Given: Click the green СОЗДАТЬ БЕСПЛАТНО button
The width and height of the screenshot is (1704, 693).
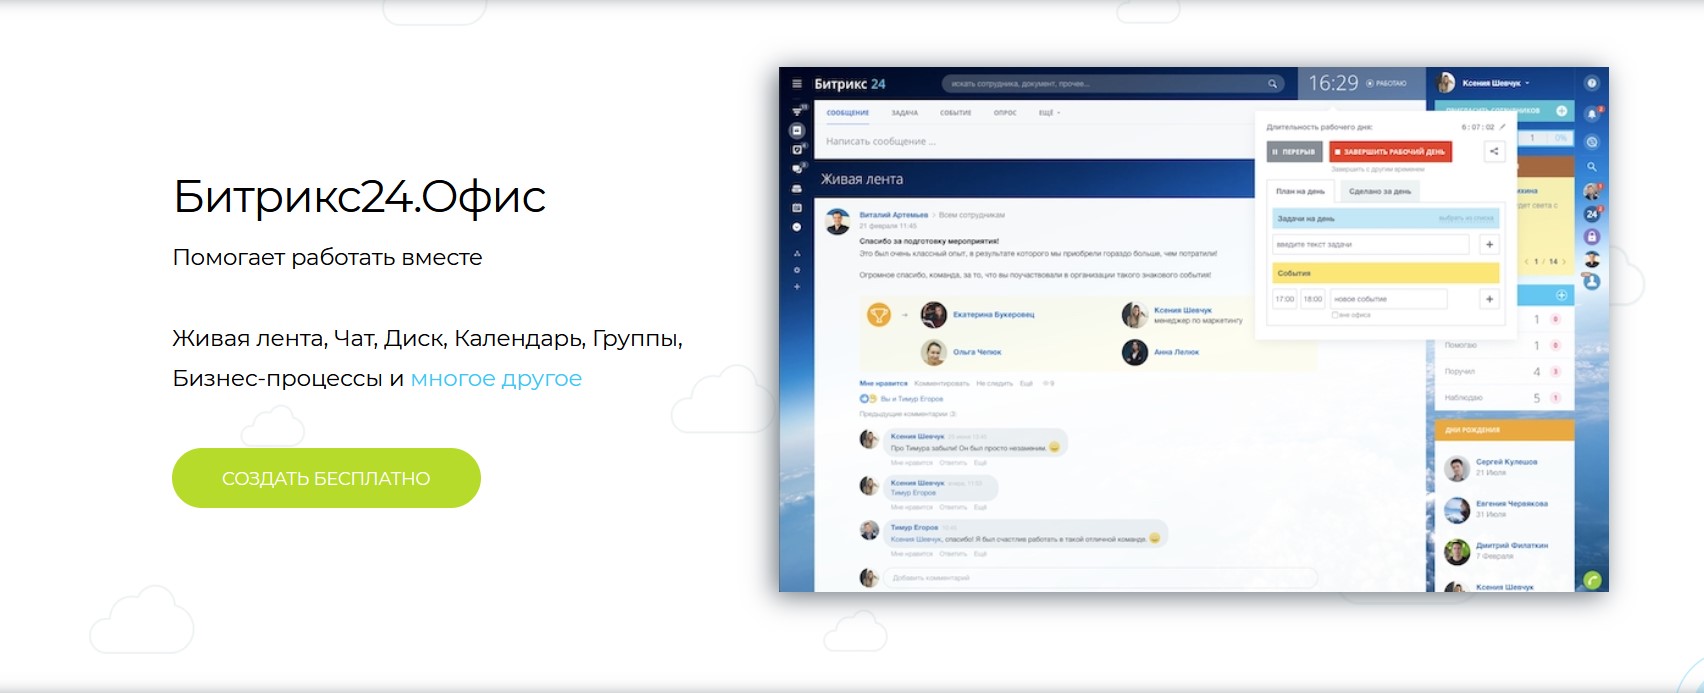Looking at the screenshot, I should (x=326, y=478).
